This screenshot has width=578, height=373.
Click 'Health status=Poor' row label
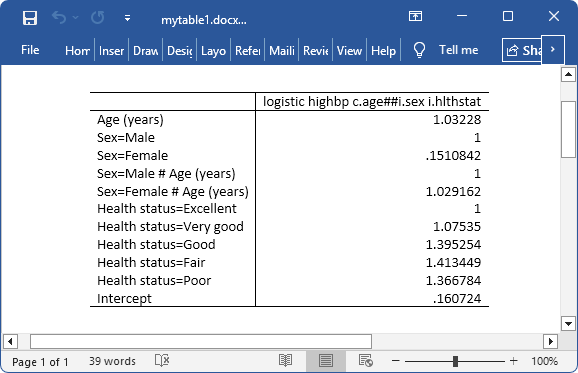click(154, 281)
